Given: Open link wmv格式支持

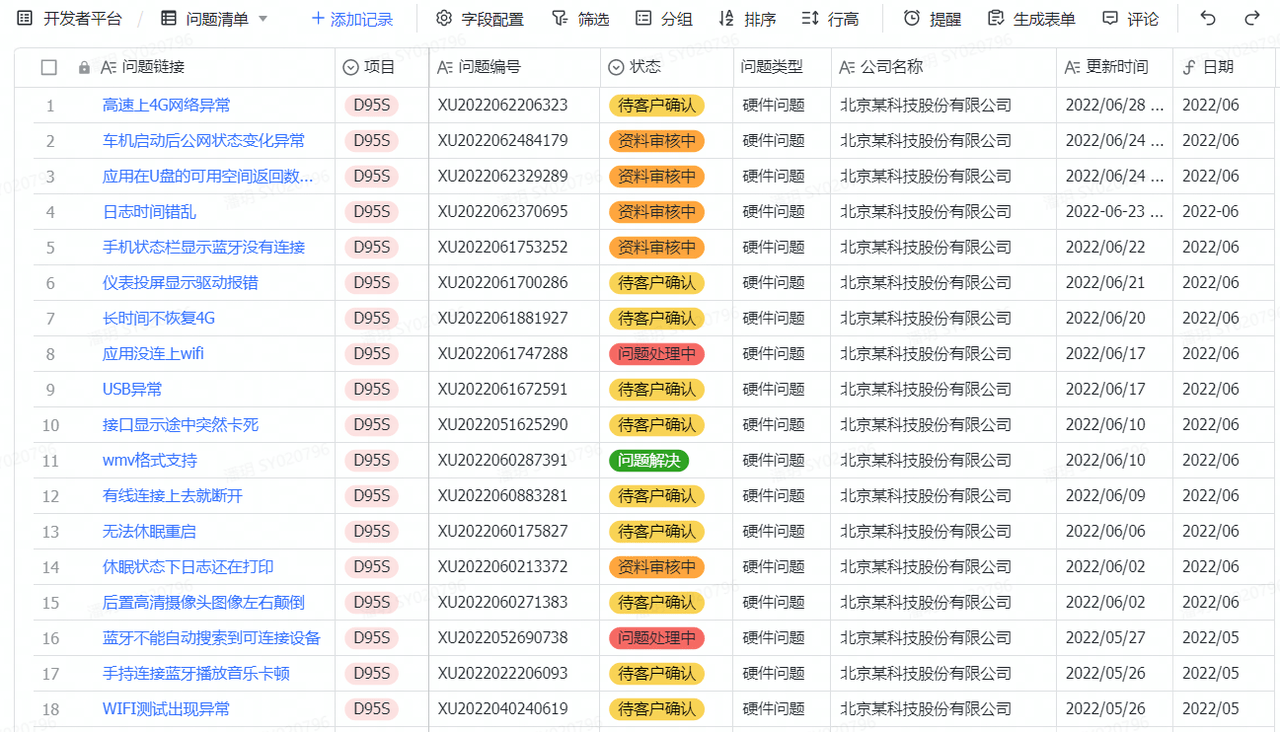Looking at the screenshot, I should (150, 460).
